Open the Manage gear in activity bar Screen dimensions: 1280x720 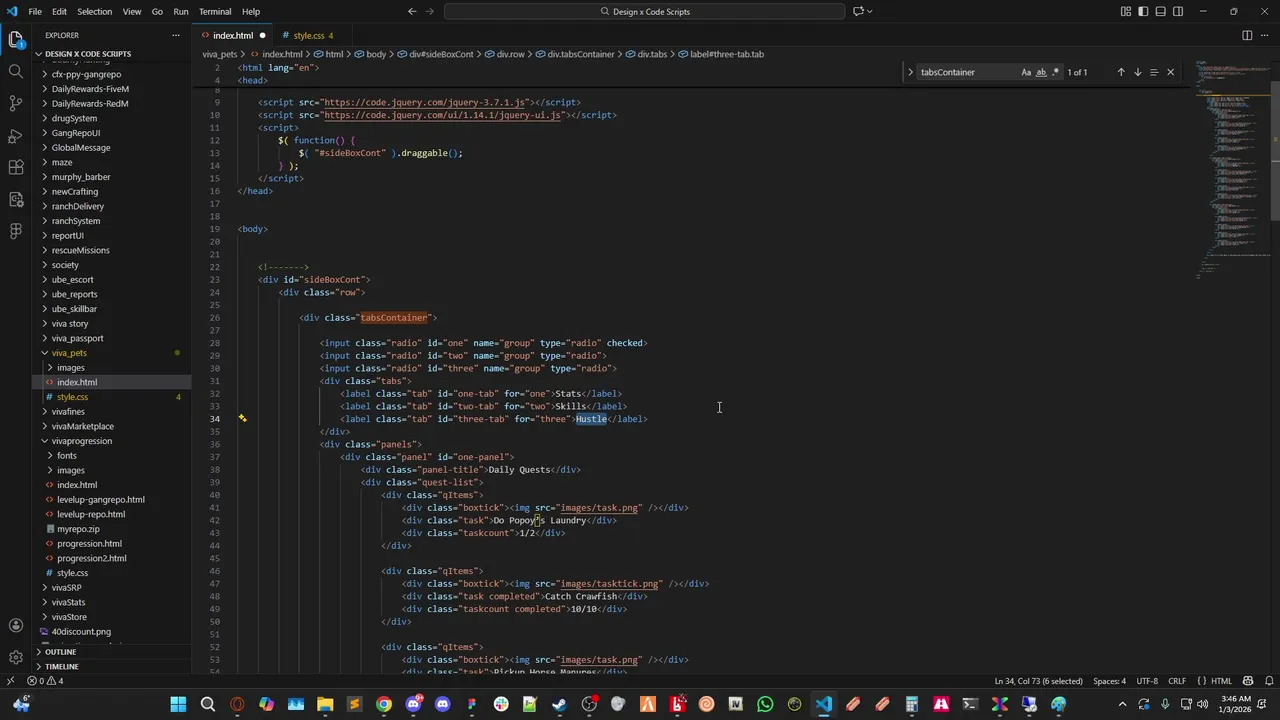[x=16, y=657]
